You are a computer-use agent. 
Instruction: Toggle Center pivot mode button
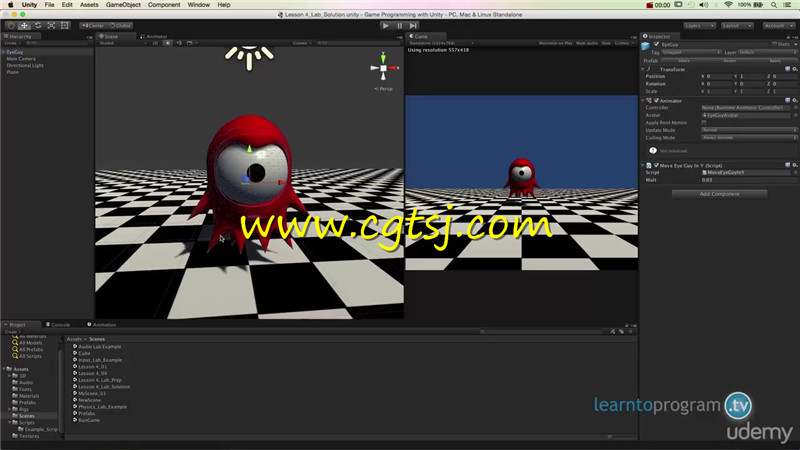pyautogui.click(x=93, y=26)
